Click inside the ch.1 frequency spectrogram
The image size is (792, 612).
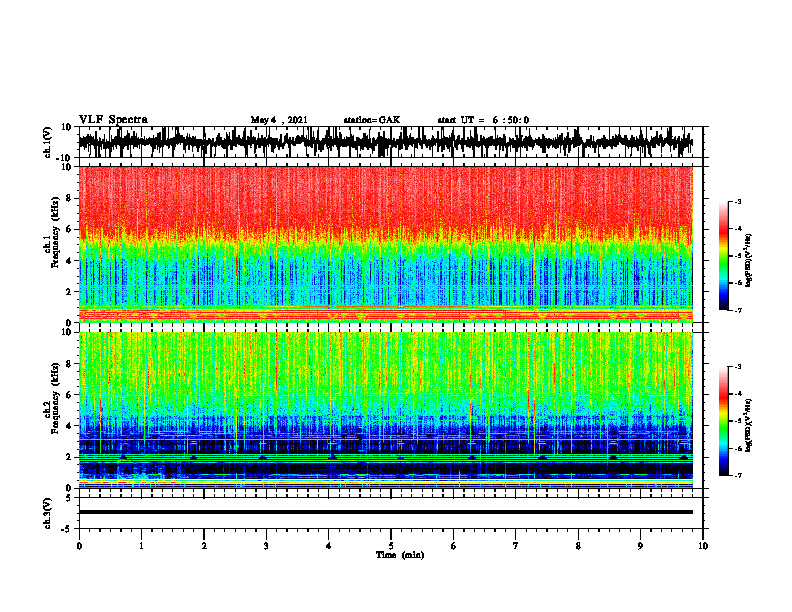[386, 244]
